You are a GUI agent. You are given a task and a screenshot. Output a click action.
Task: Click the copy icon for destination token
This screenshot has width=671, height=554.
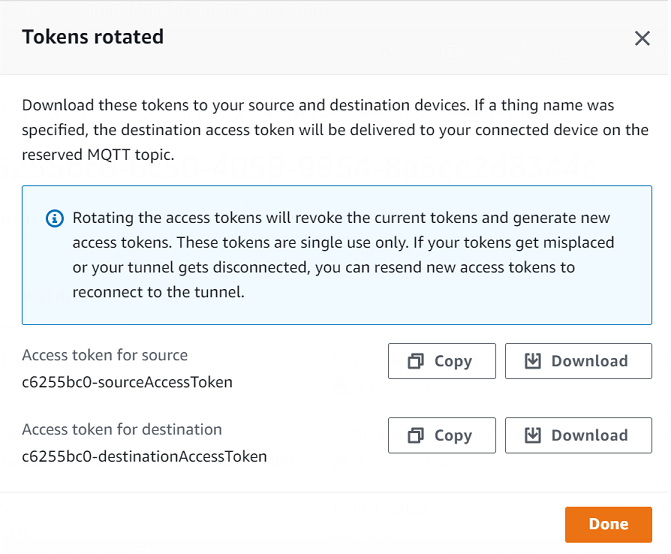click(416, 435)
